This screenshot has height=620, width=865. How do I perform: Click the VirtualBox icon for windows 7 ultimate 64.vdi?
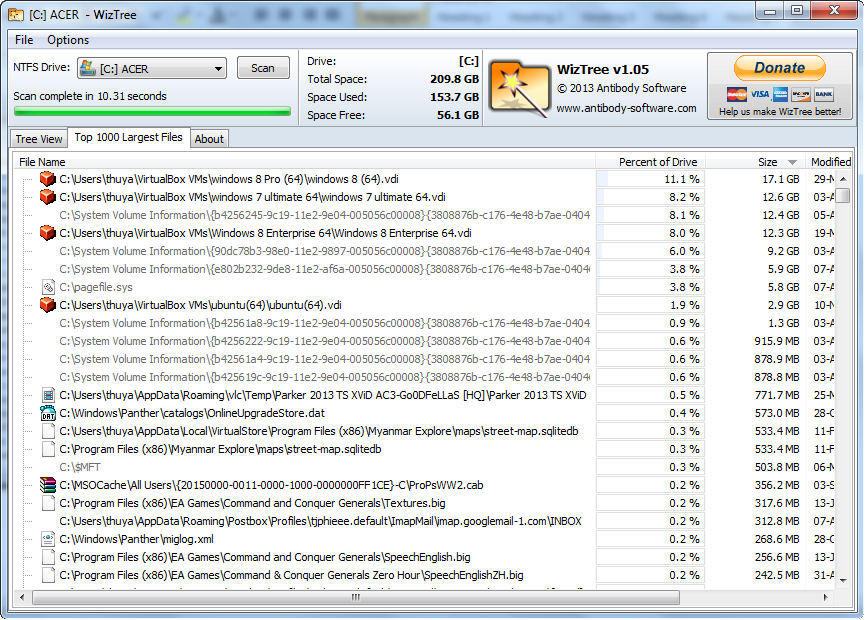point(47,197)
